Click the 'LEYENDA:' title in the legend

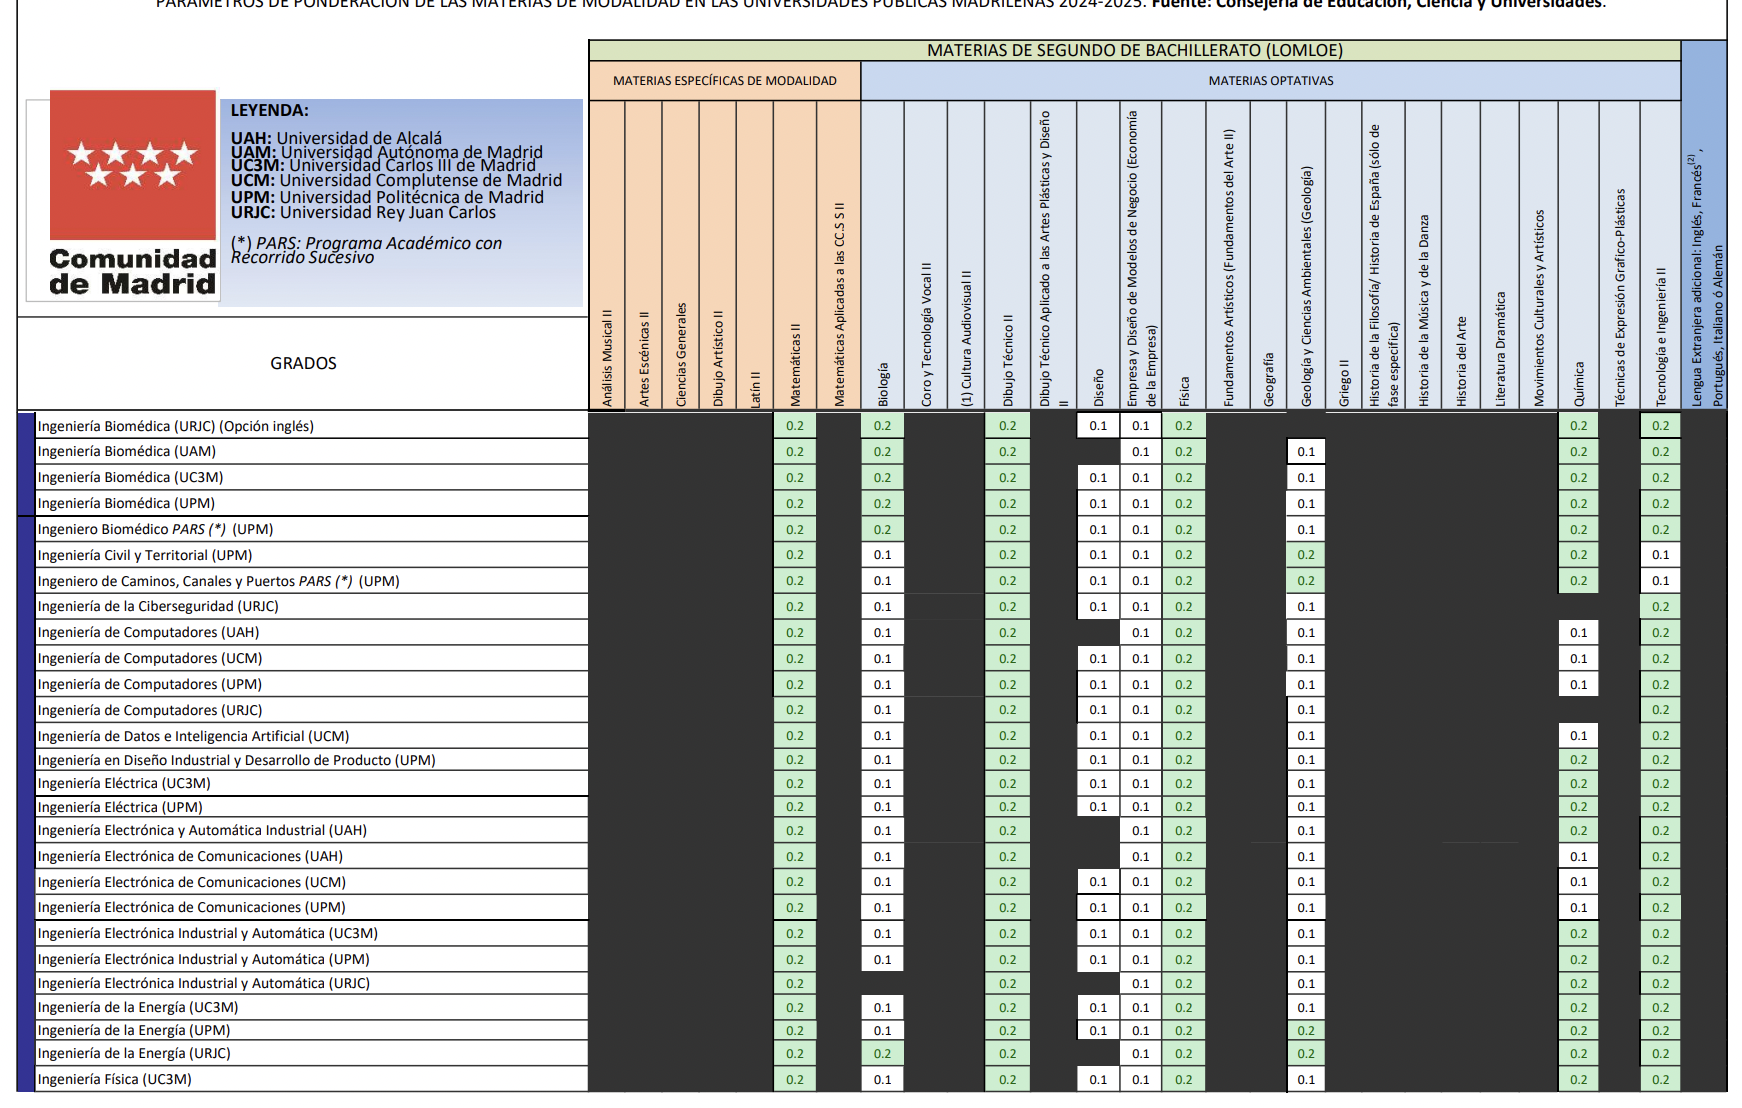click(270, 110)
